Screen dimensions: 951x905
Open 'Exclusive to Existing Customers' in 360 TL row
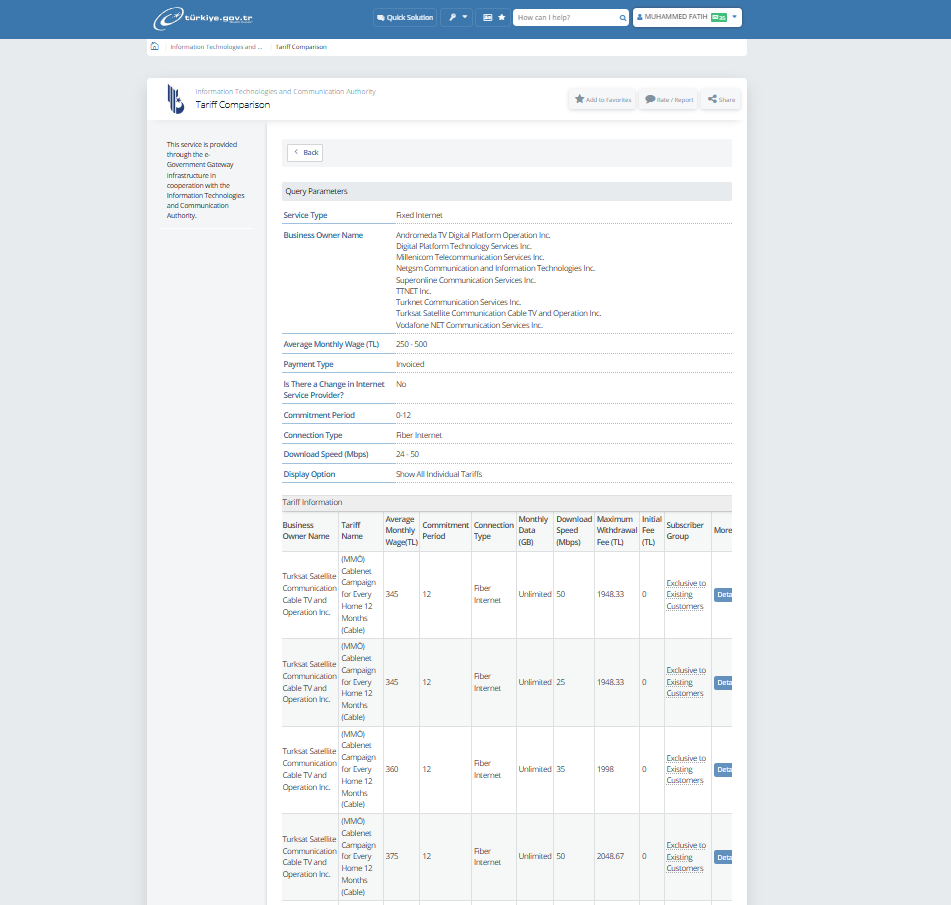click(686, 769)
